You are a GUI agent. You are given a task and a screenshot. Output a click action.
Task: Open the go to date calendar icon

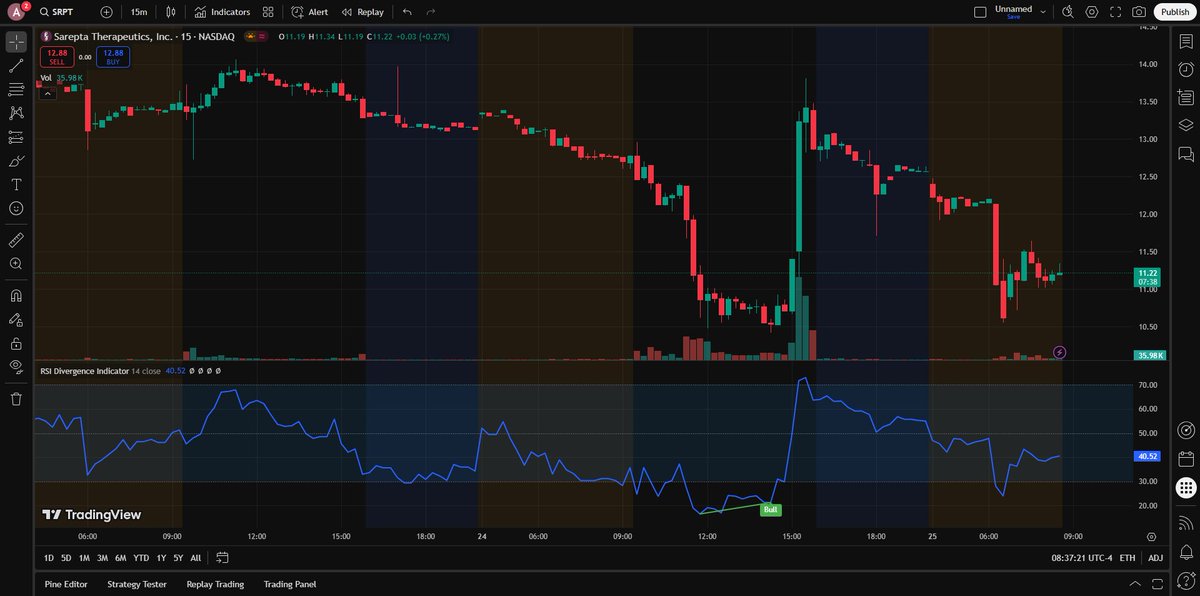[x=222, y=557]
